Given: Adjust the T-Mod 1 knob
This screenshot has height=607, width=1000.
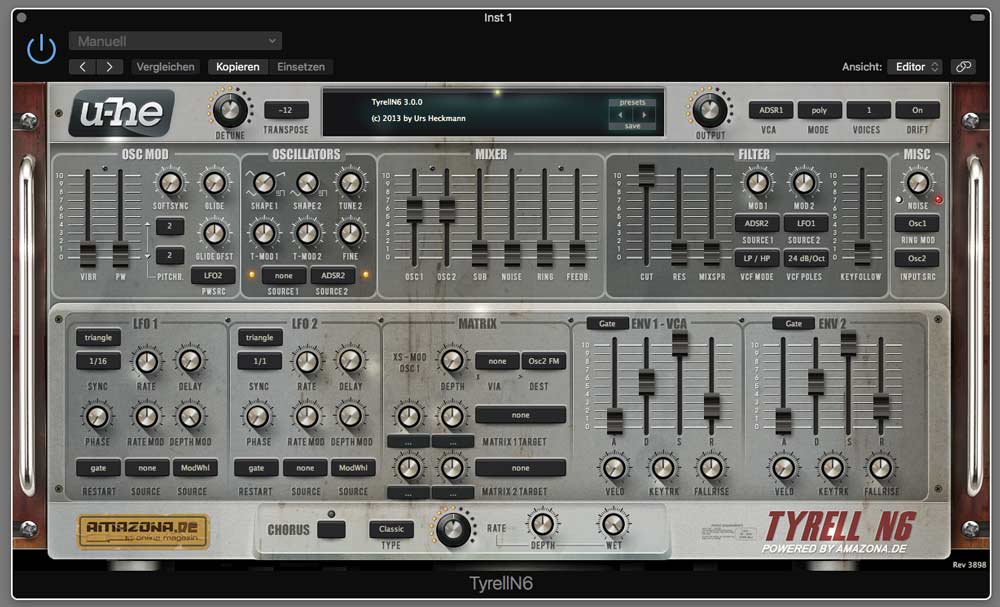Looking at the screenshot, I should pos(263,233).
